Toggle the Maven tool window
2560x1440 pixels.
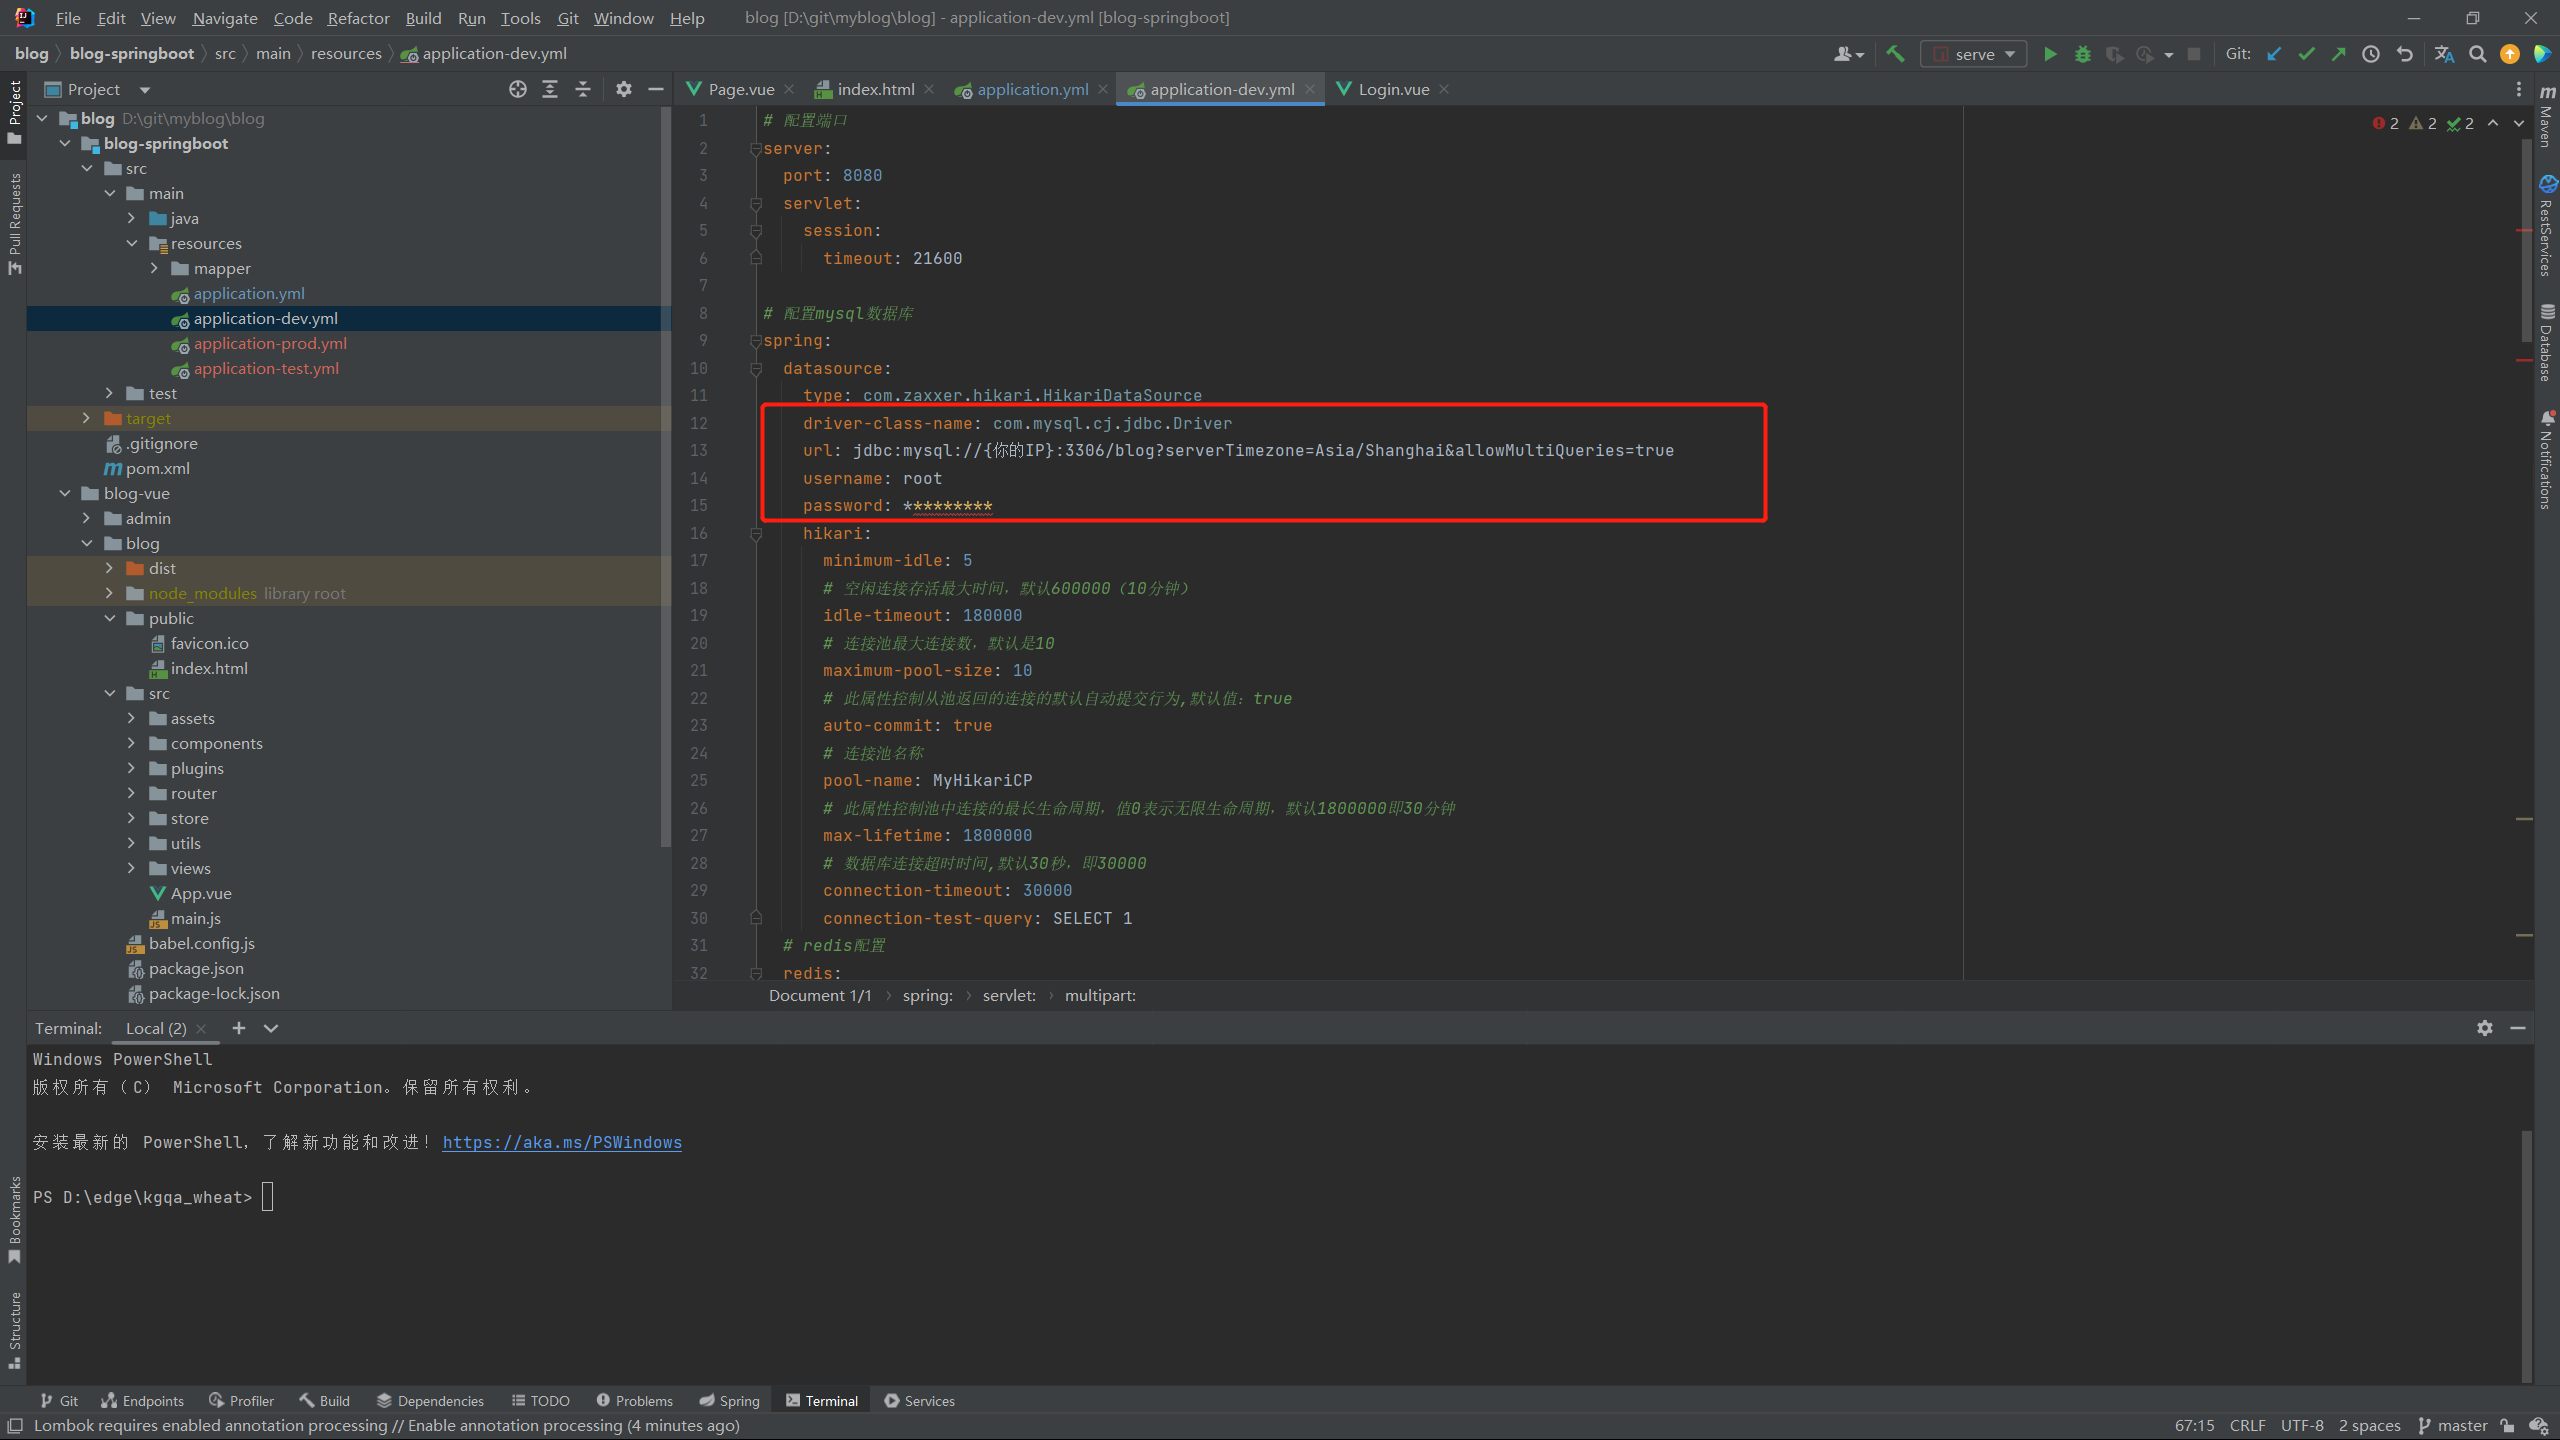click(2547, 118)
